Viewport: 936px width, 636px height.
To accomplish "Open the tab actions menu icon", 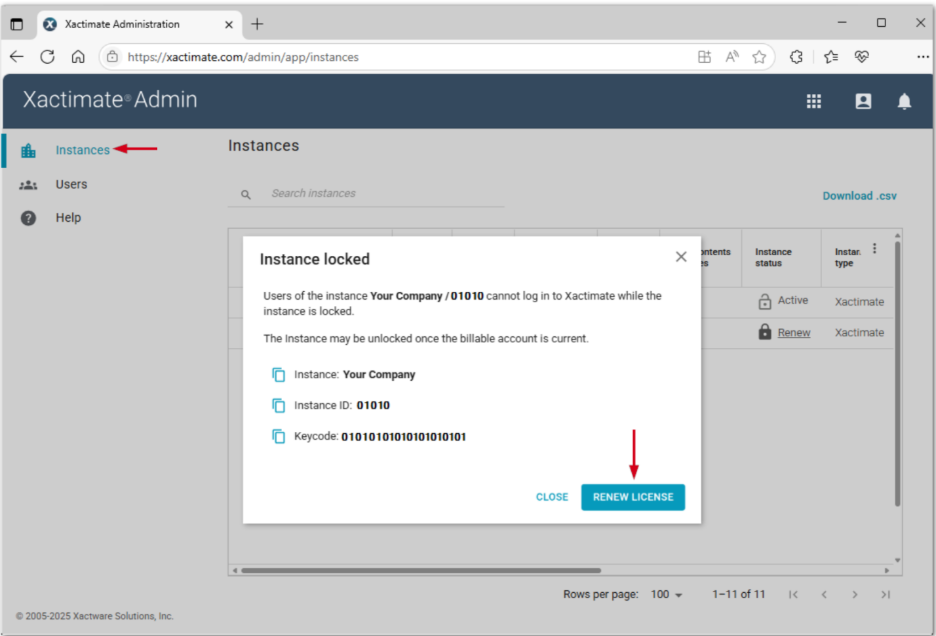I will [17, 24].
